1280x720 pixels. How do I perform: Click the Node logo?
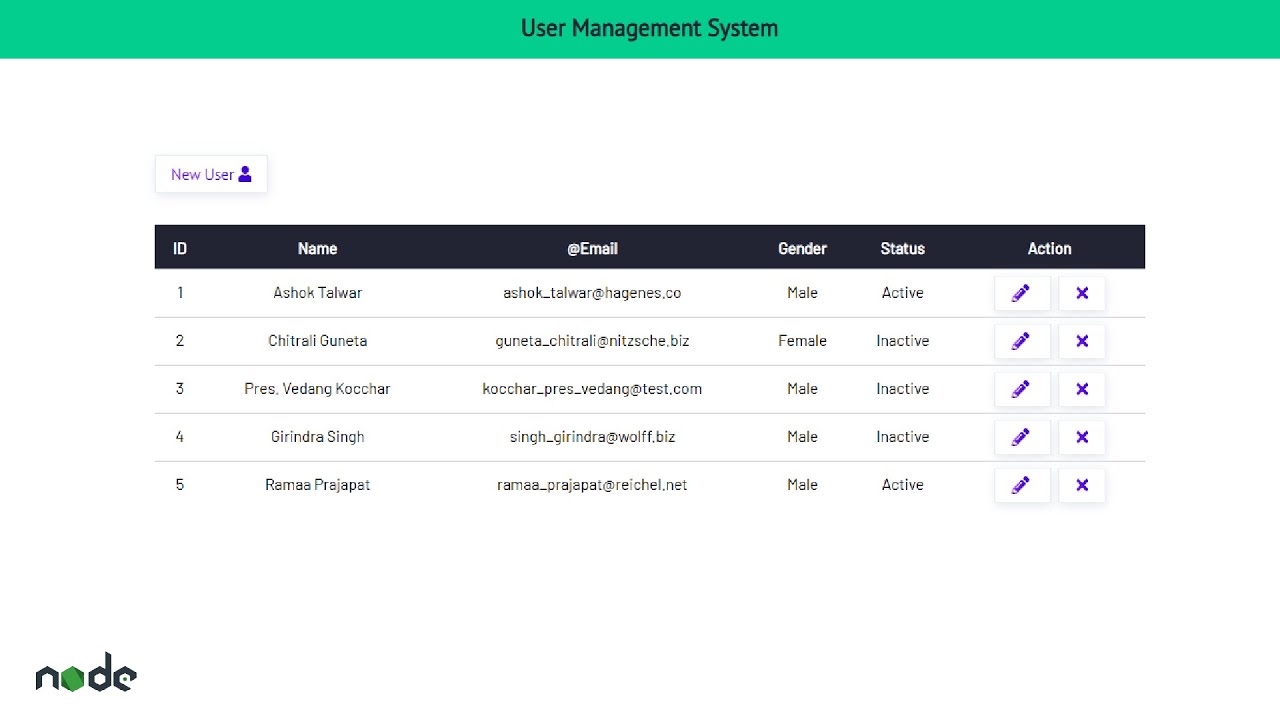tap(86, 673)
